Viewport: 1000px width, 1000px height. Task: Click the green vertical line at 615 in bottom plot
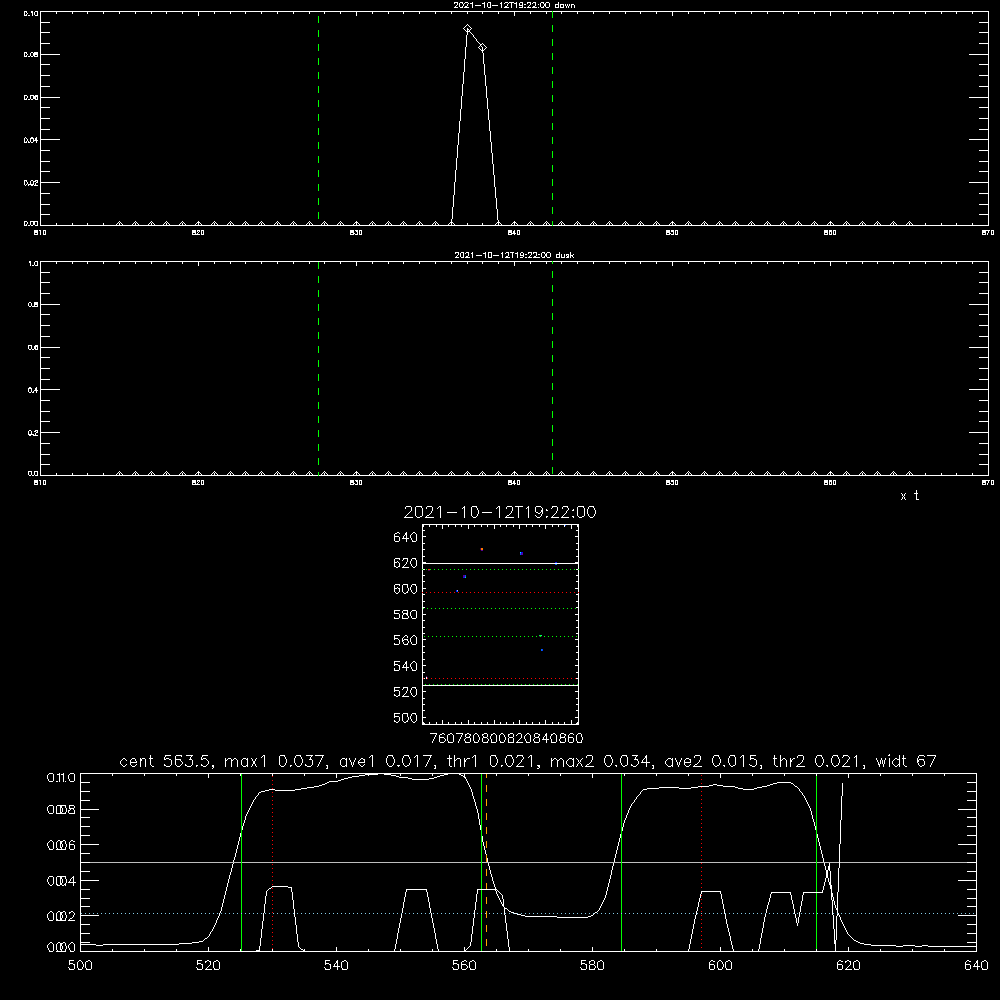point(816,861)
